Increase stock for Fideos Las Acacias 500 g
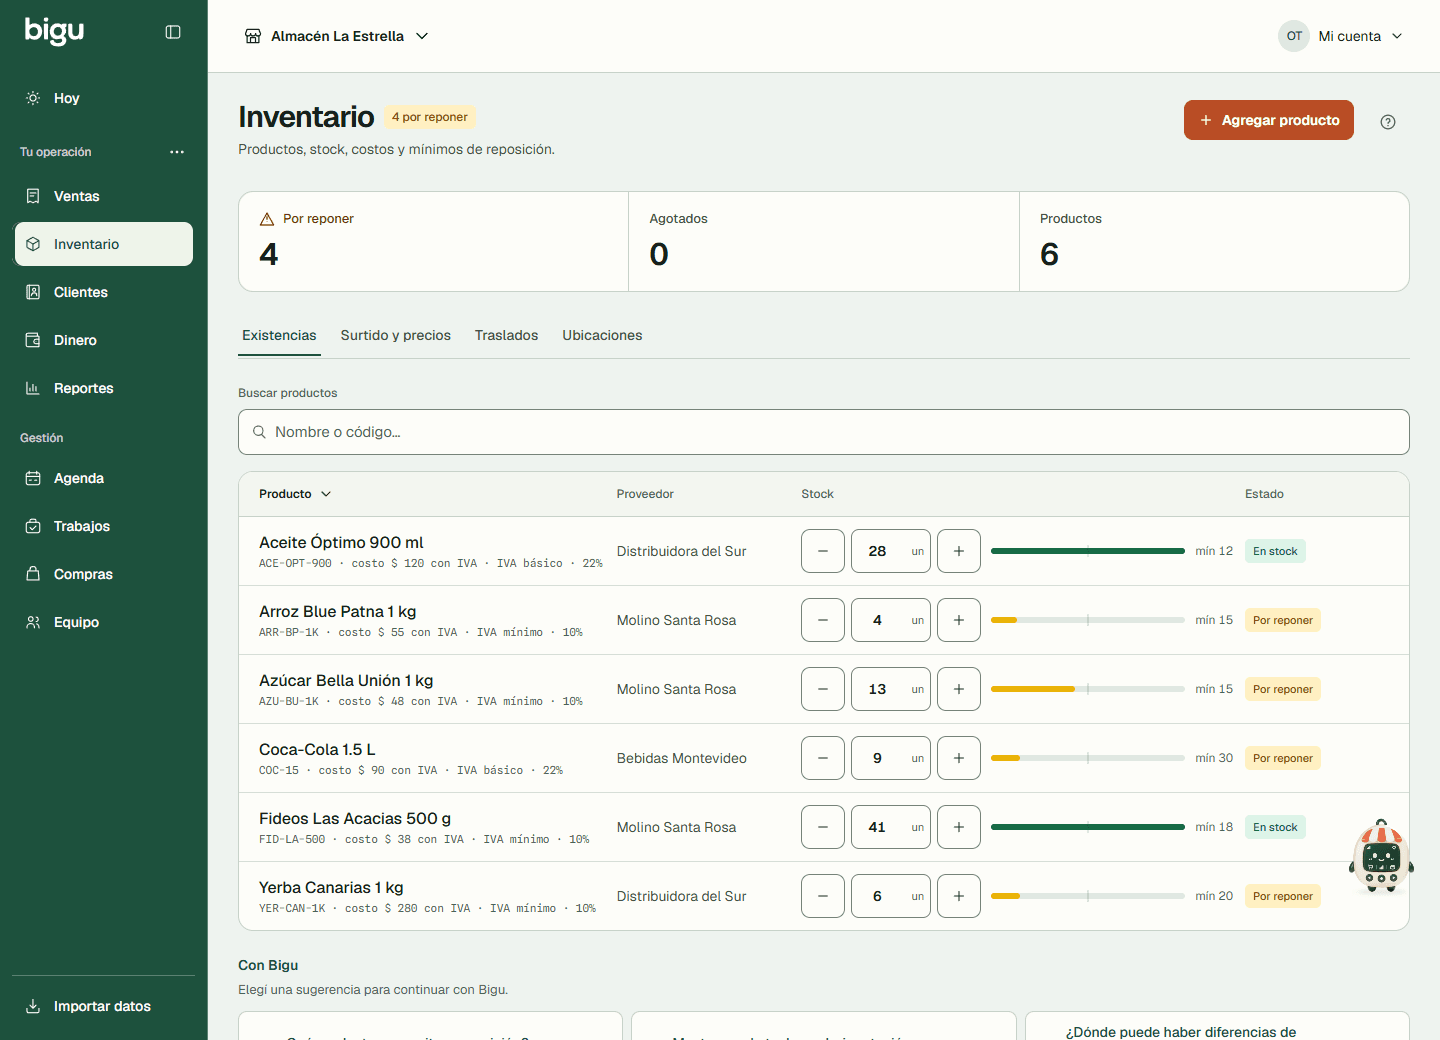The height and width of the screenshot is (1040, 1440). coord(959,827)
